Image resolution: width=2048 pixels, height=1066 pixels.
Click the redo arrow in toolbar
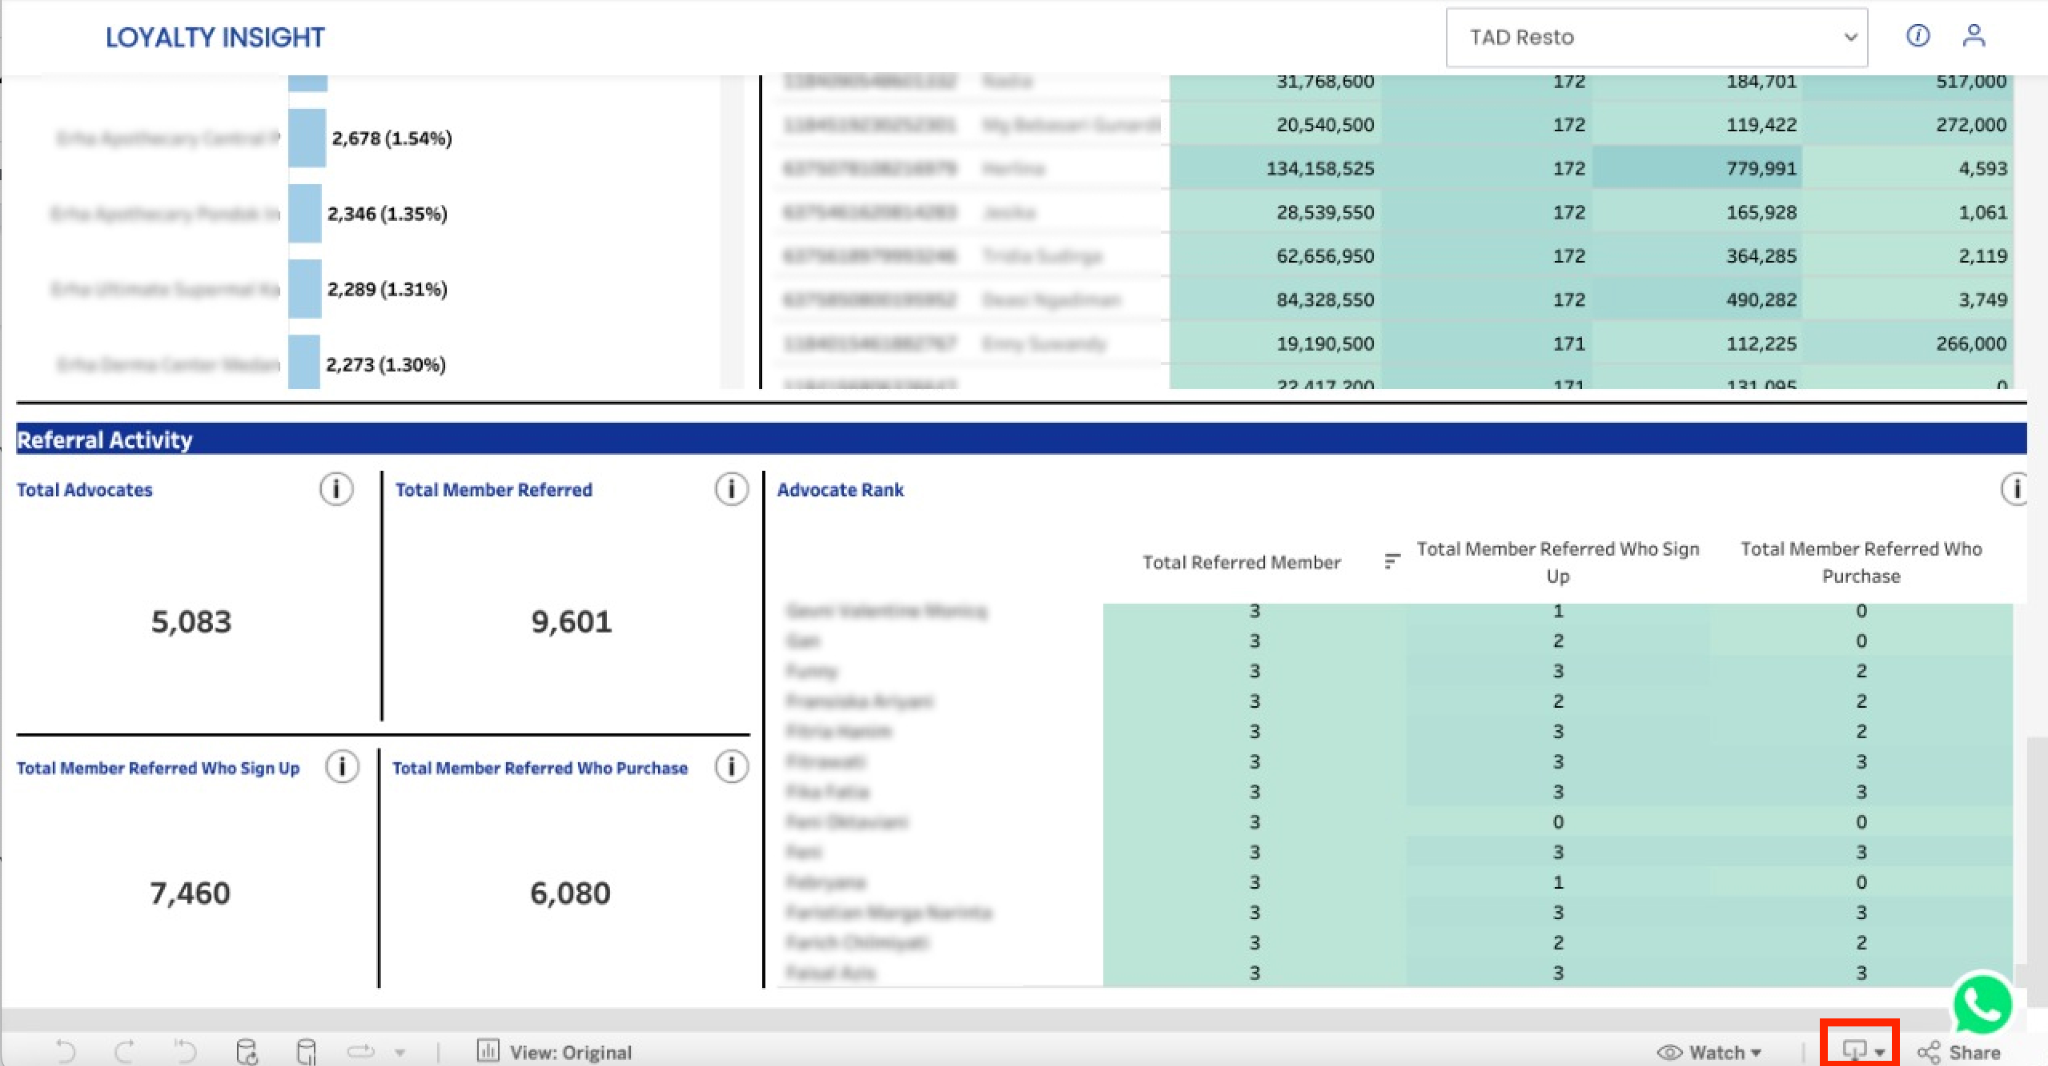tap(125, 1051)
